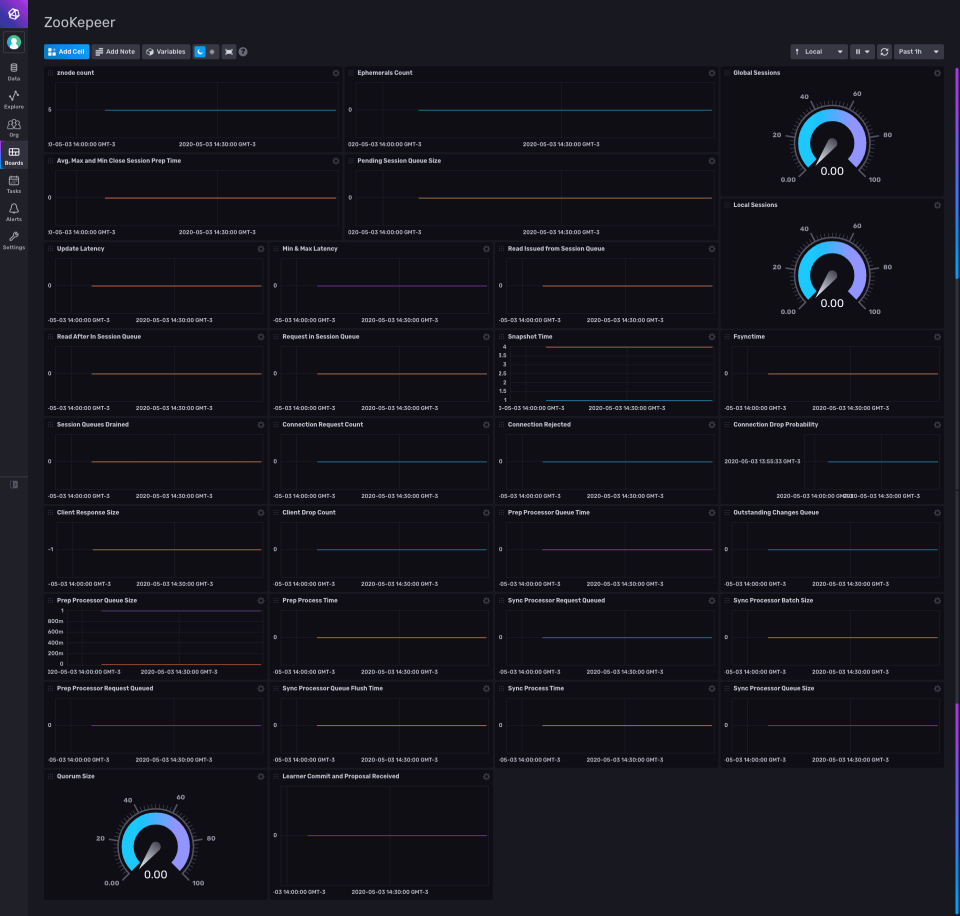960x916 pixels.
Task: Open the user account avatar
Action: [14, 42]
